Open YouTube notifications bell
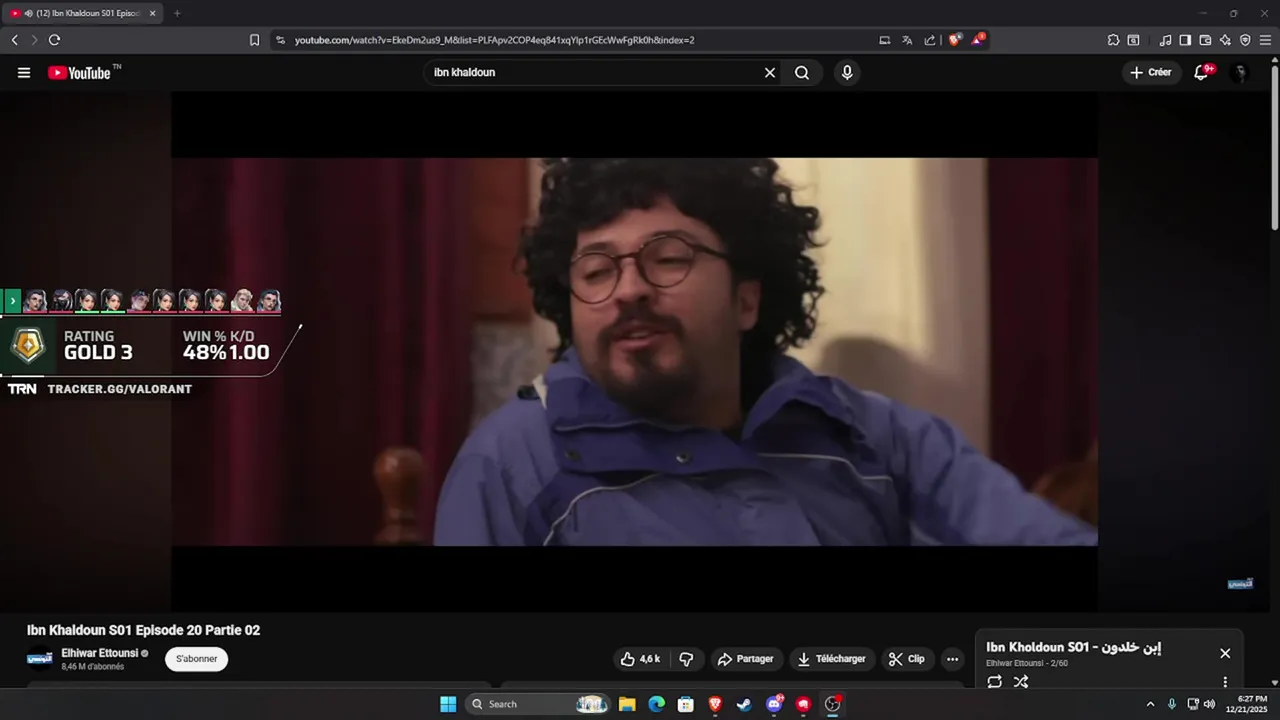Image resolution: width=1280 pixels, height=720 pixels. click(x=1202, y=73)
